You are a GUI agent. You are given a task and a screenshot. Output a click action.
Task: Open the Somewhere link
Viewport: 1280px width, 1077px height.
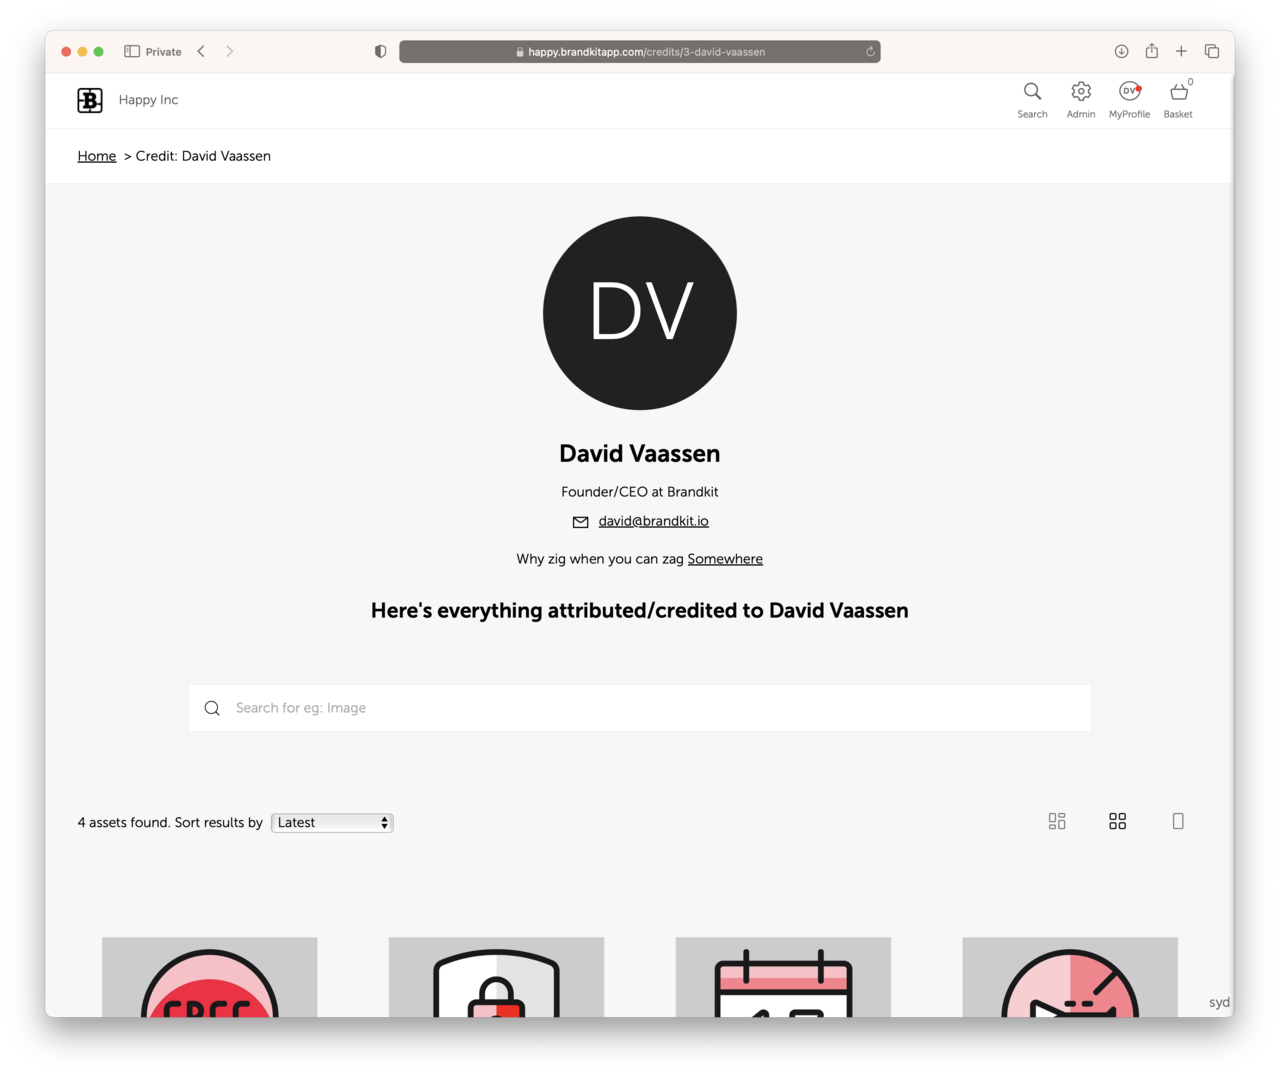click(725, 559)
